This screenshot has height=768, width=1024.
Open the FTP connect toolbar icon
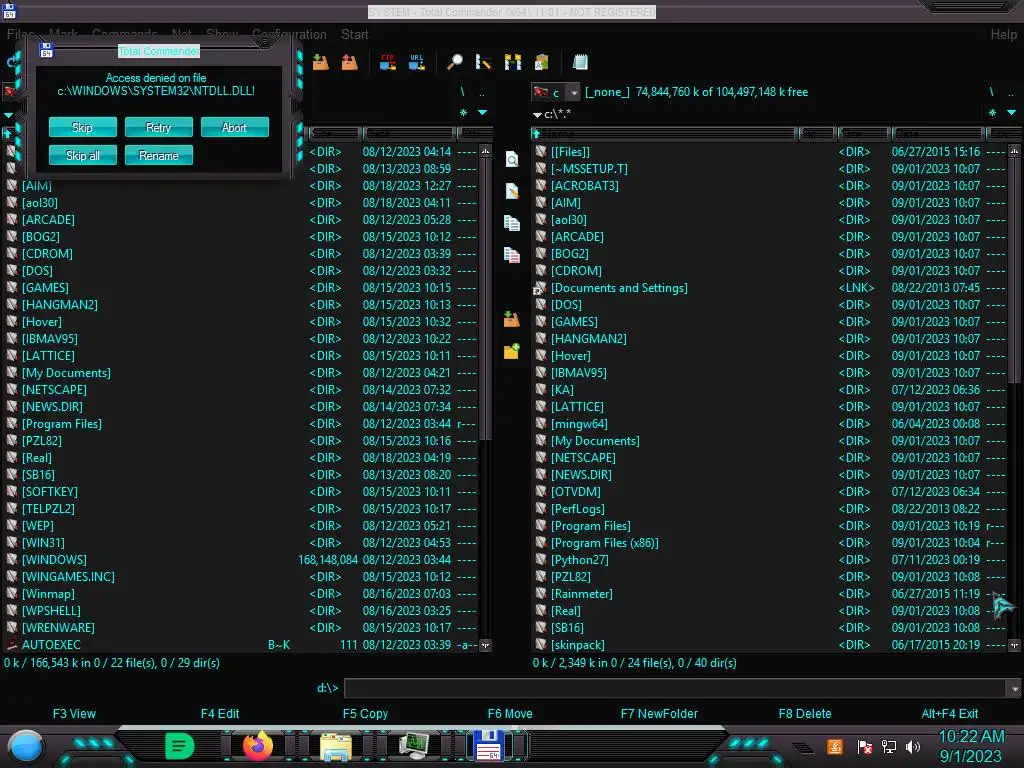(388, 62)
